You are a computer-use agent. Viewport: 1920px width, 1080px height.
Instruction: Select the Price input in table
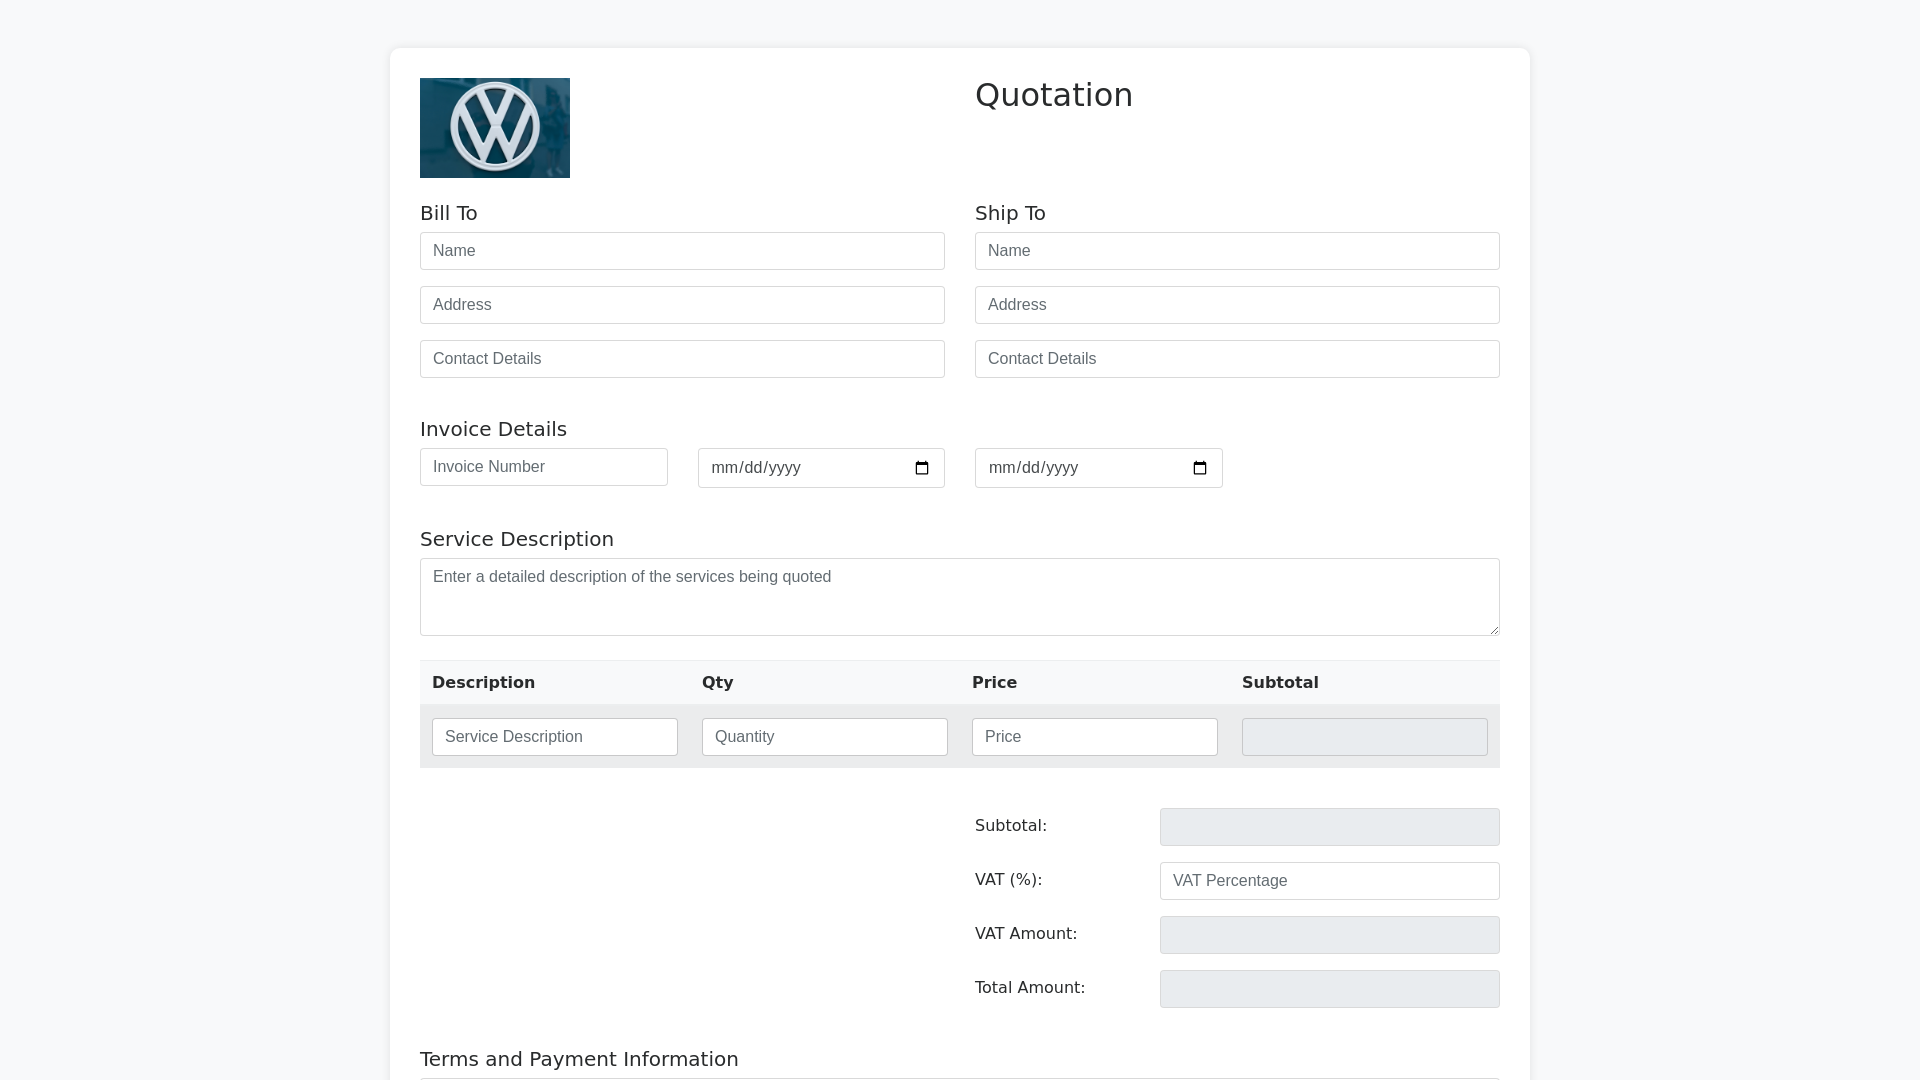[x=1094, y=737]
